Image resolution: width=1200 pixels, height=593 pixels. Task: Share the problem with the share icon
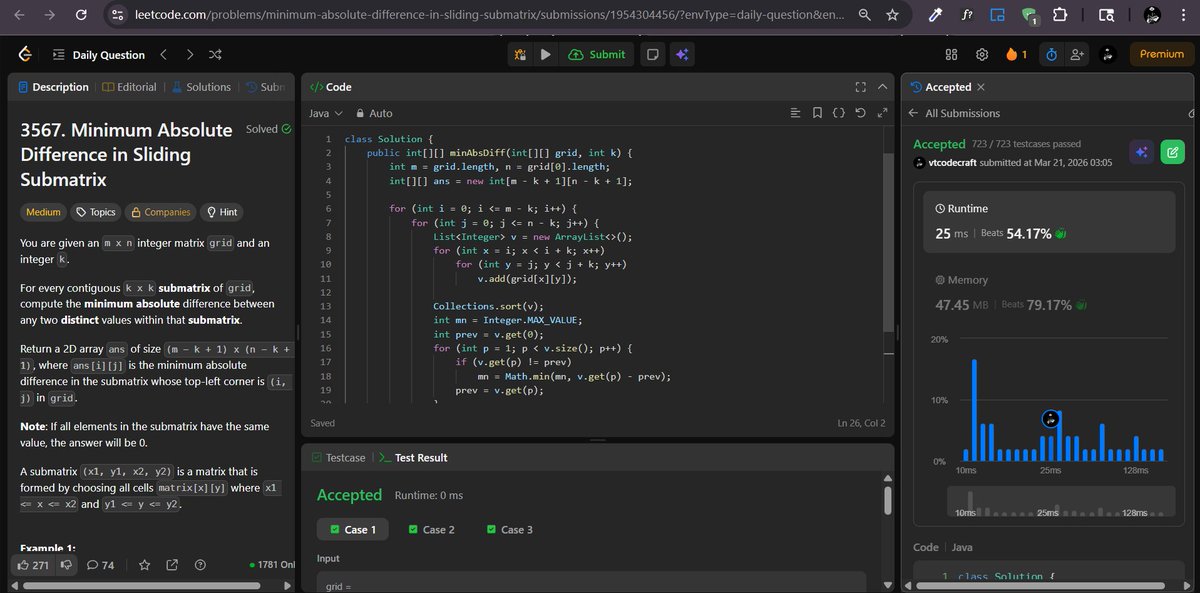click(x=172, y=565)
